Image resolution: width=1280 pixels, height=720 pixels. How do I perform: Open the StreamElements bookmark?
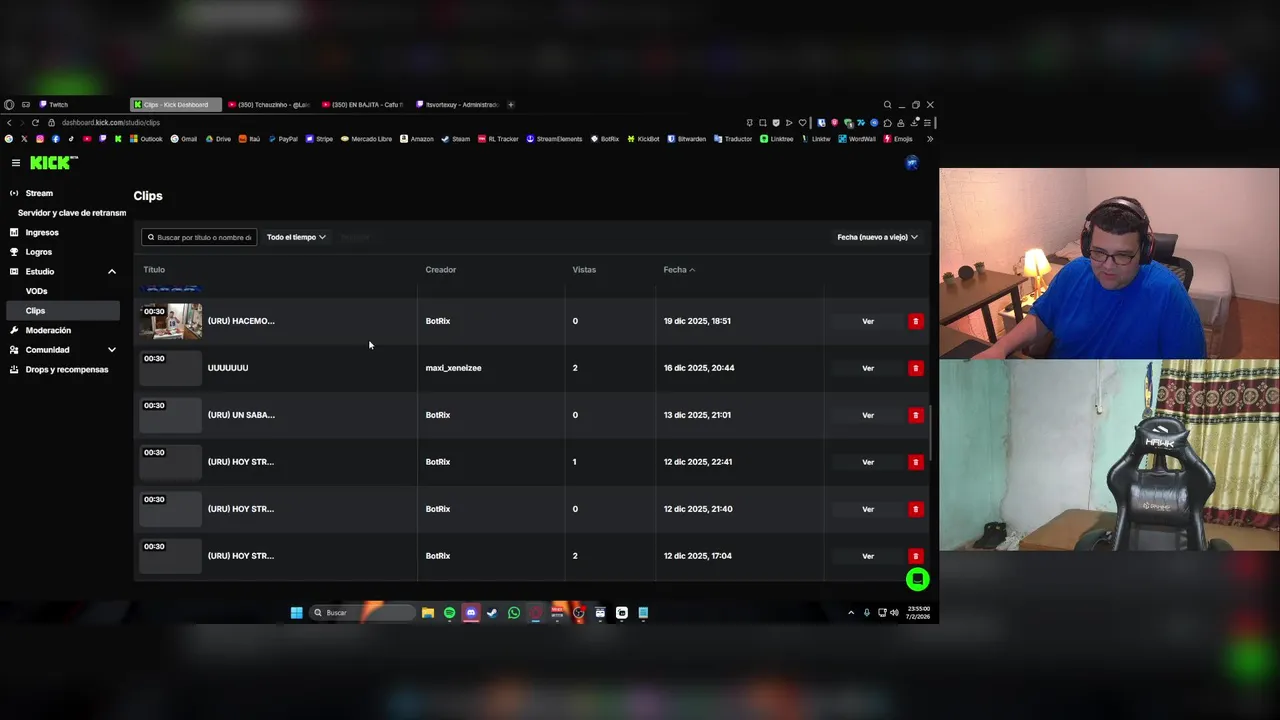pos(554,139)
